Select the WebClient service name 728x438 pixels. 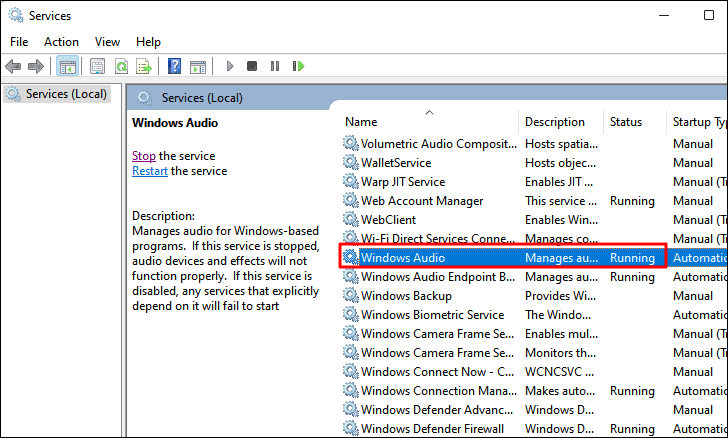pos(389,220)
